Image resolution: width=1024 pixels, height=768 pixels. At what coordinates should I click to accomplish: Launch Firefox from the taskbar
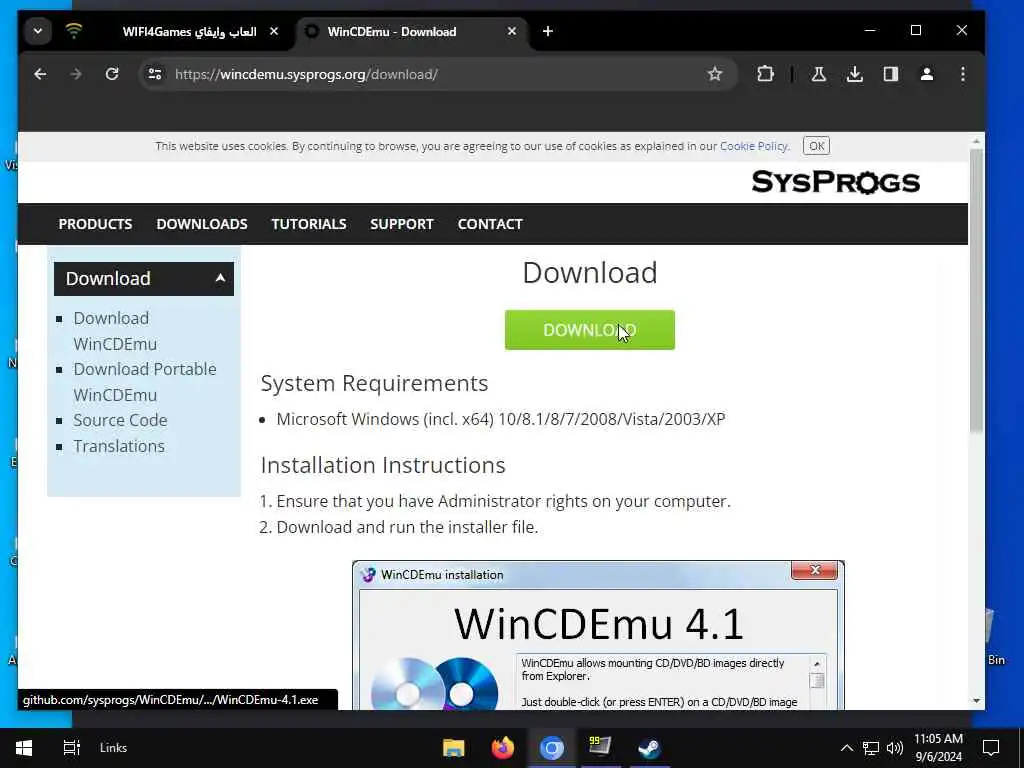tap(502, 748)
